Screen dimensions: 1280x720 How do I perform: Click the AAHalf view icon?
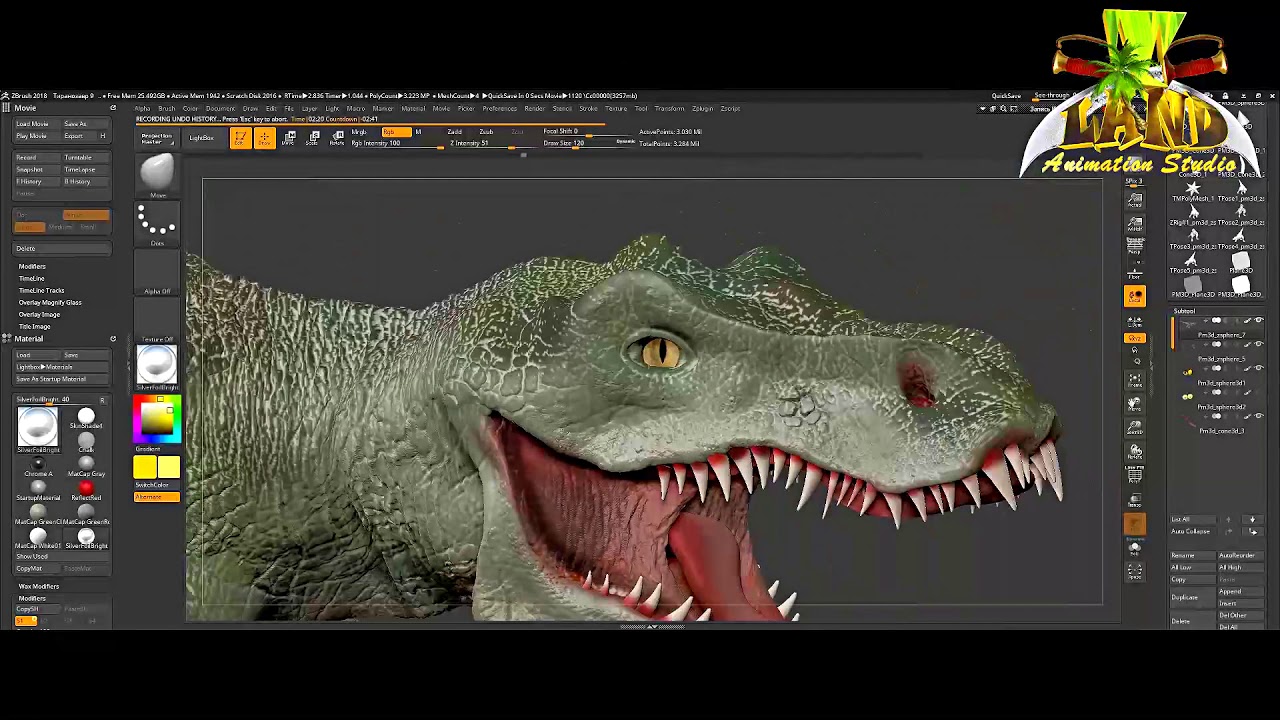tap(1135, 224)
